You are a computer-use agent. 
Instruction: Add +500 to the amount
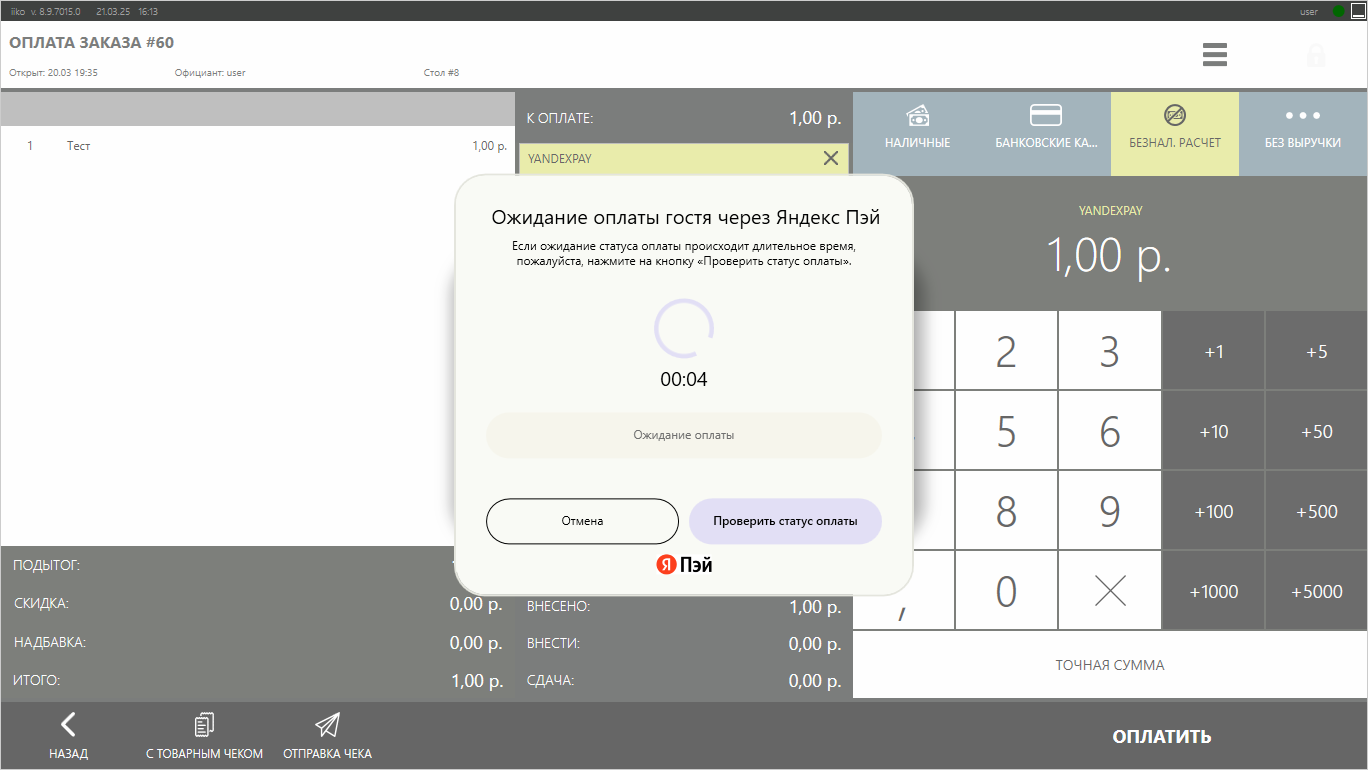[1317, 511]
